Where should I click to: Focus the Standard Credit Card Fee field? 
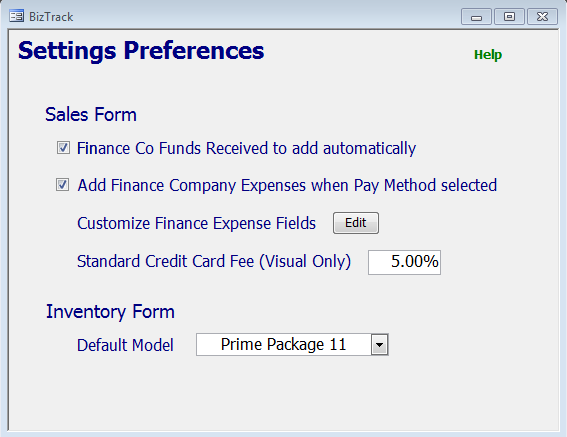(x=404, y=262)
